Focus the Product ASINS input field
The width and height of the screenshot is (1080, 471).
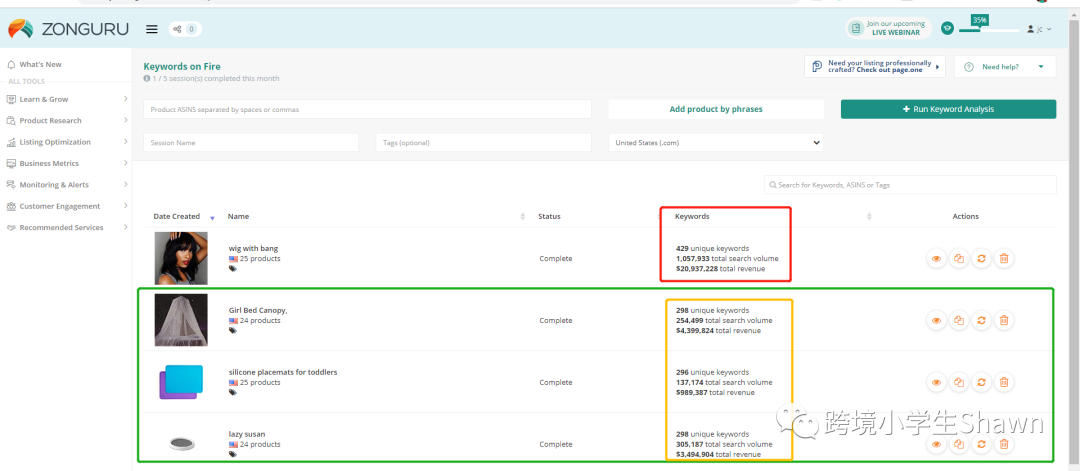pyautogui.click(x=367, y=109)
